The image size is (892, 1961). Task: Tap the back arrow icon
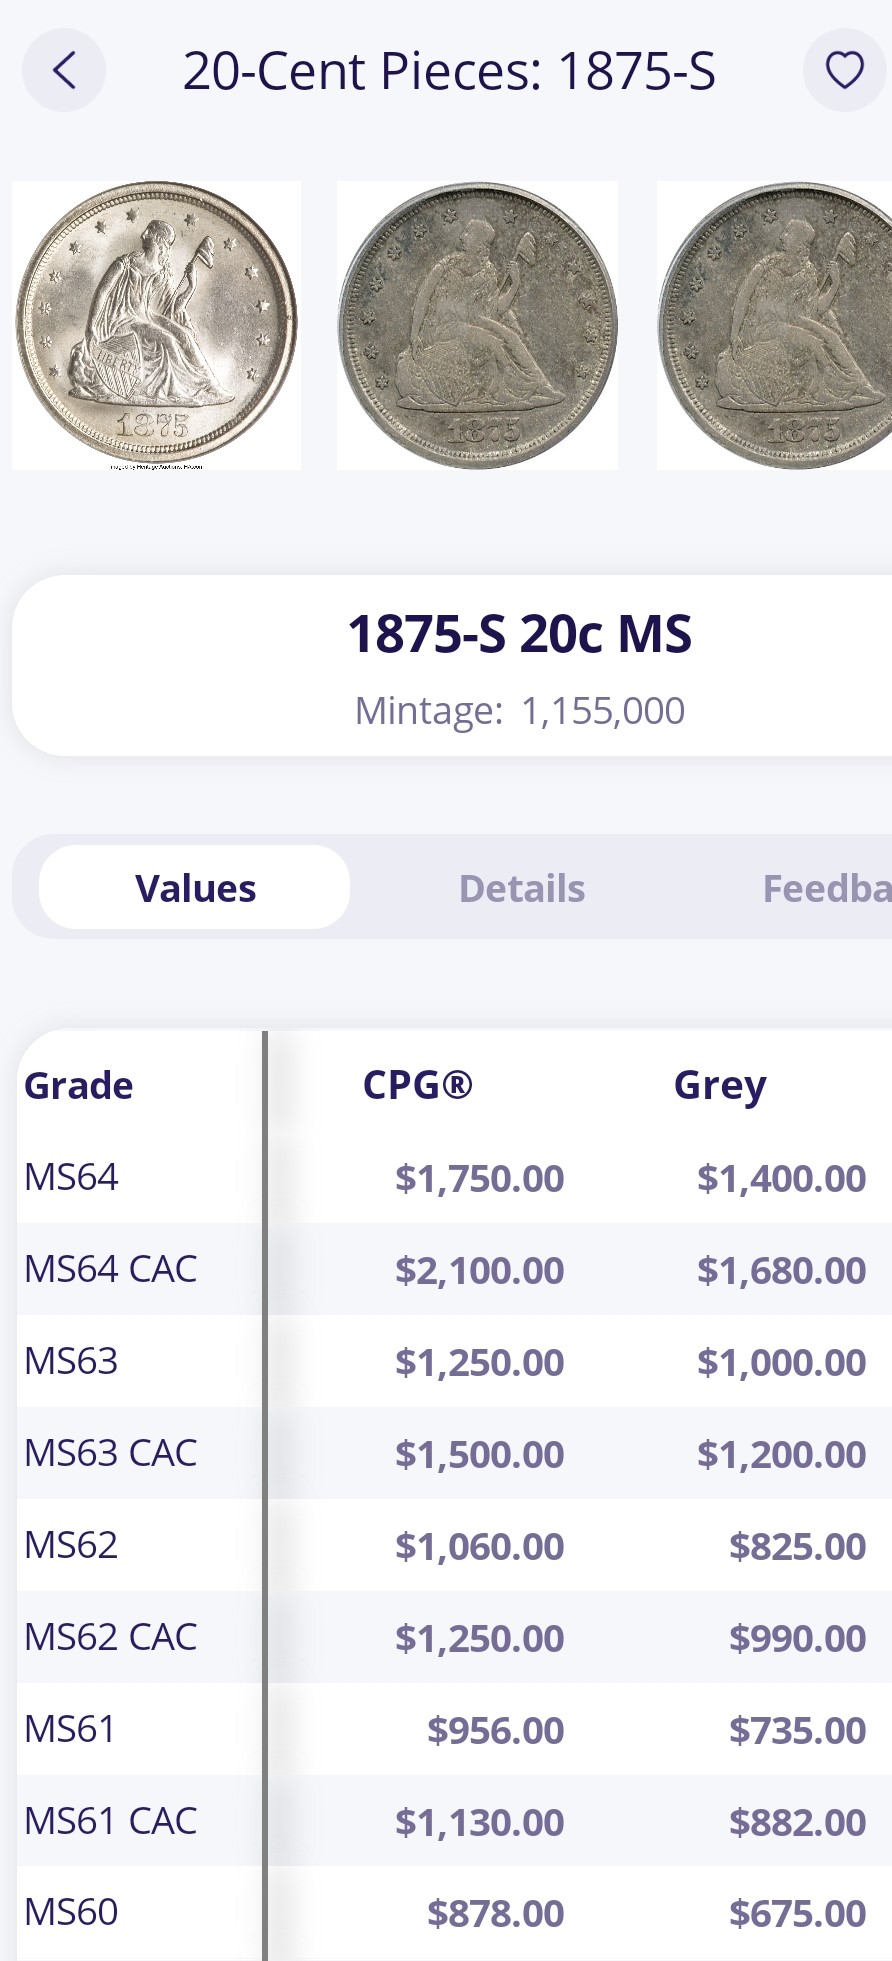pyautogui.click(x=64, y=70)
